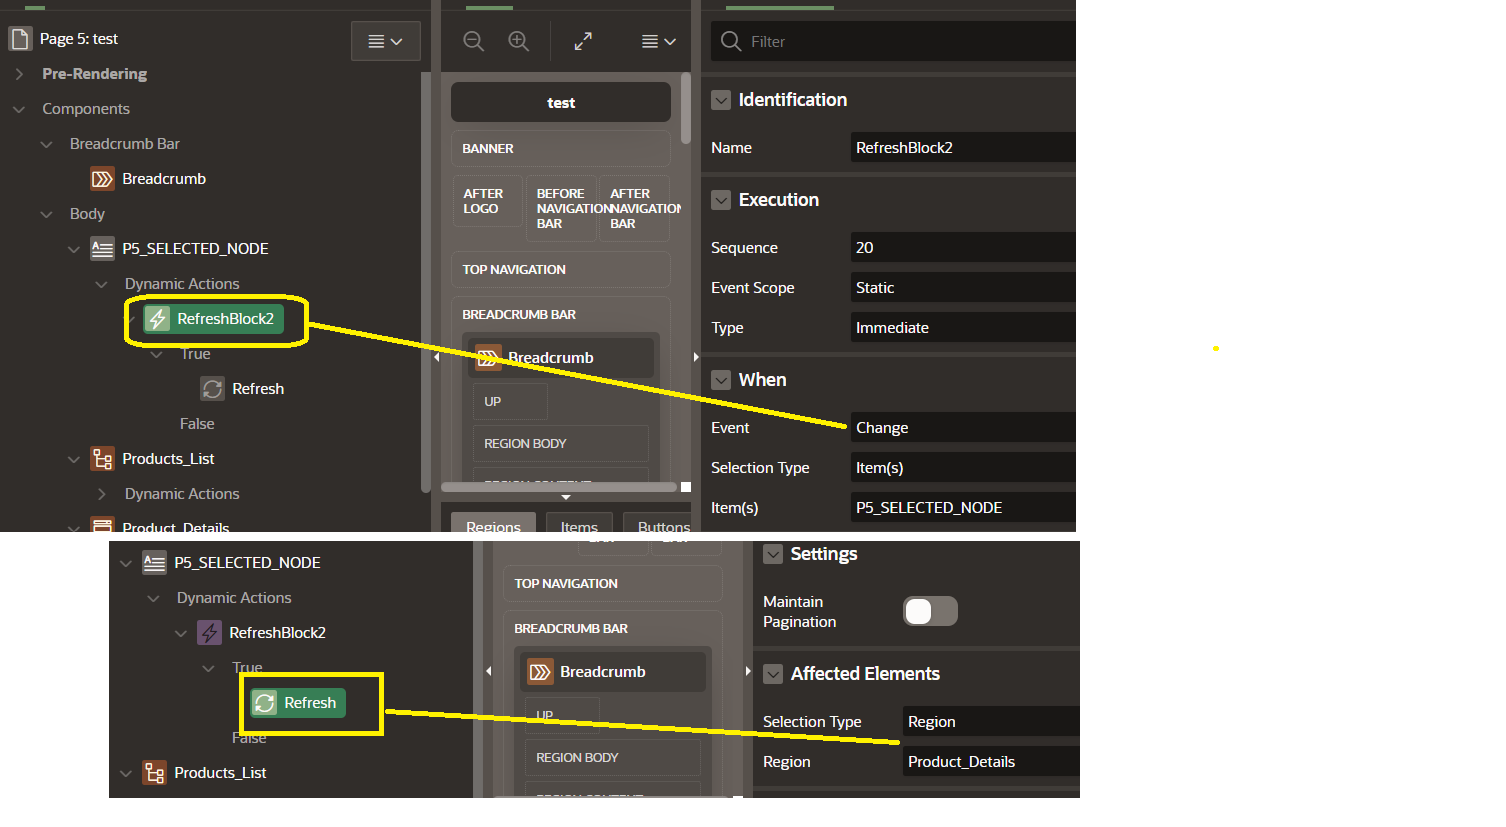Select the green highlighted RefreshBlock2 dynamic action
This screenshot has height=827, width=1506.
[x=214, y=319]
